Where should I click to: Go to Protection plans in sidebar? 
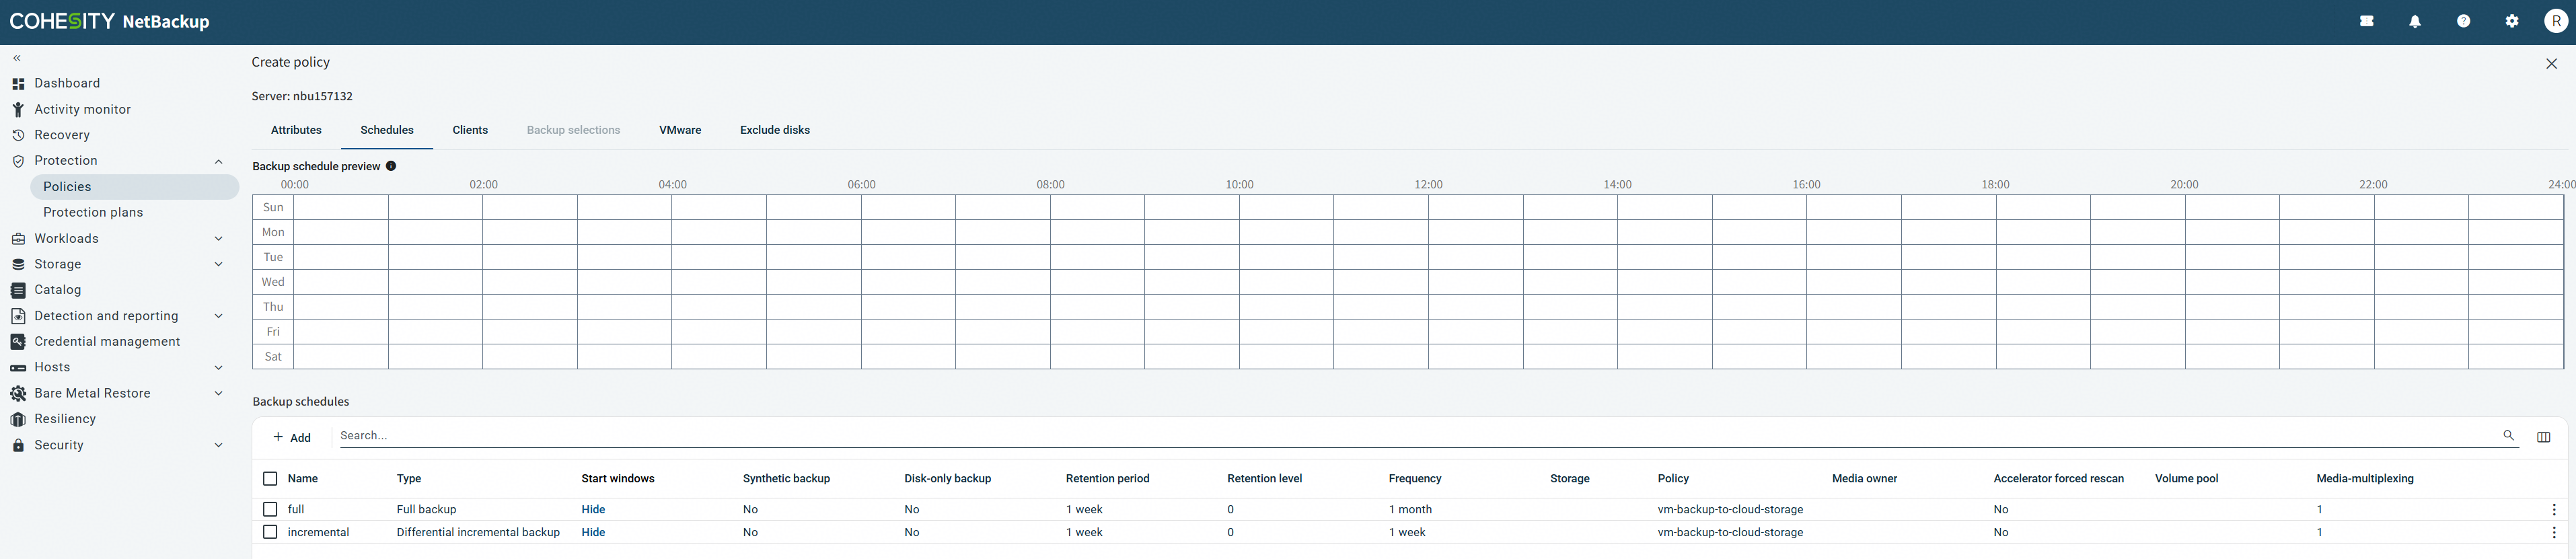[x=93, y=213]
